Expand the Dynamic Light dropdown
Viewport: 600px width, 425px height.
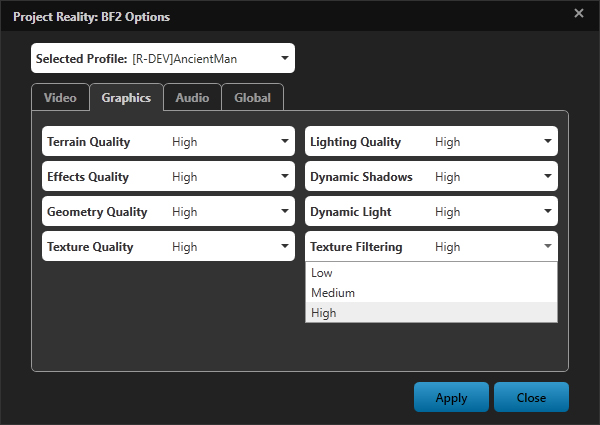431,211
